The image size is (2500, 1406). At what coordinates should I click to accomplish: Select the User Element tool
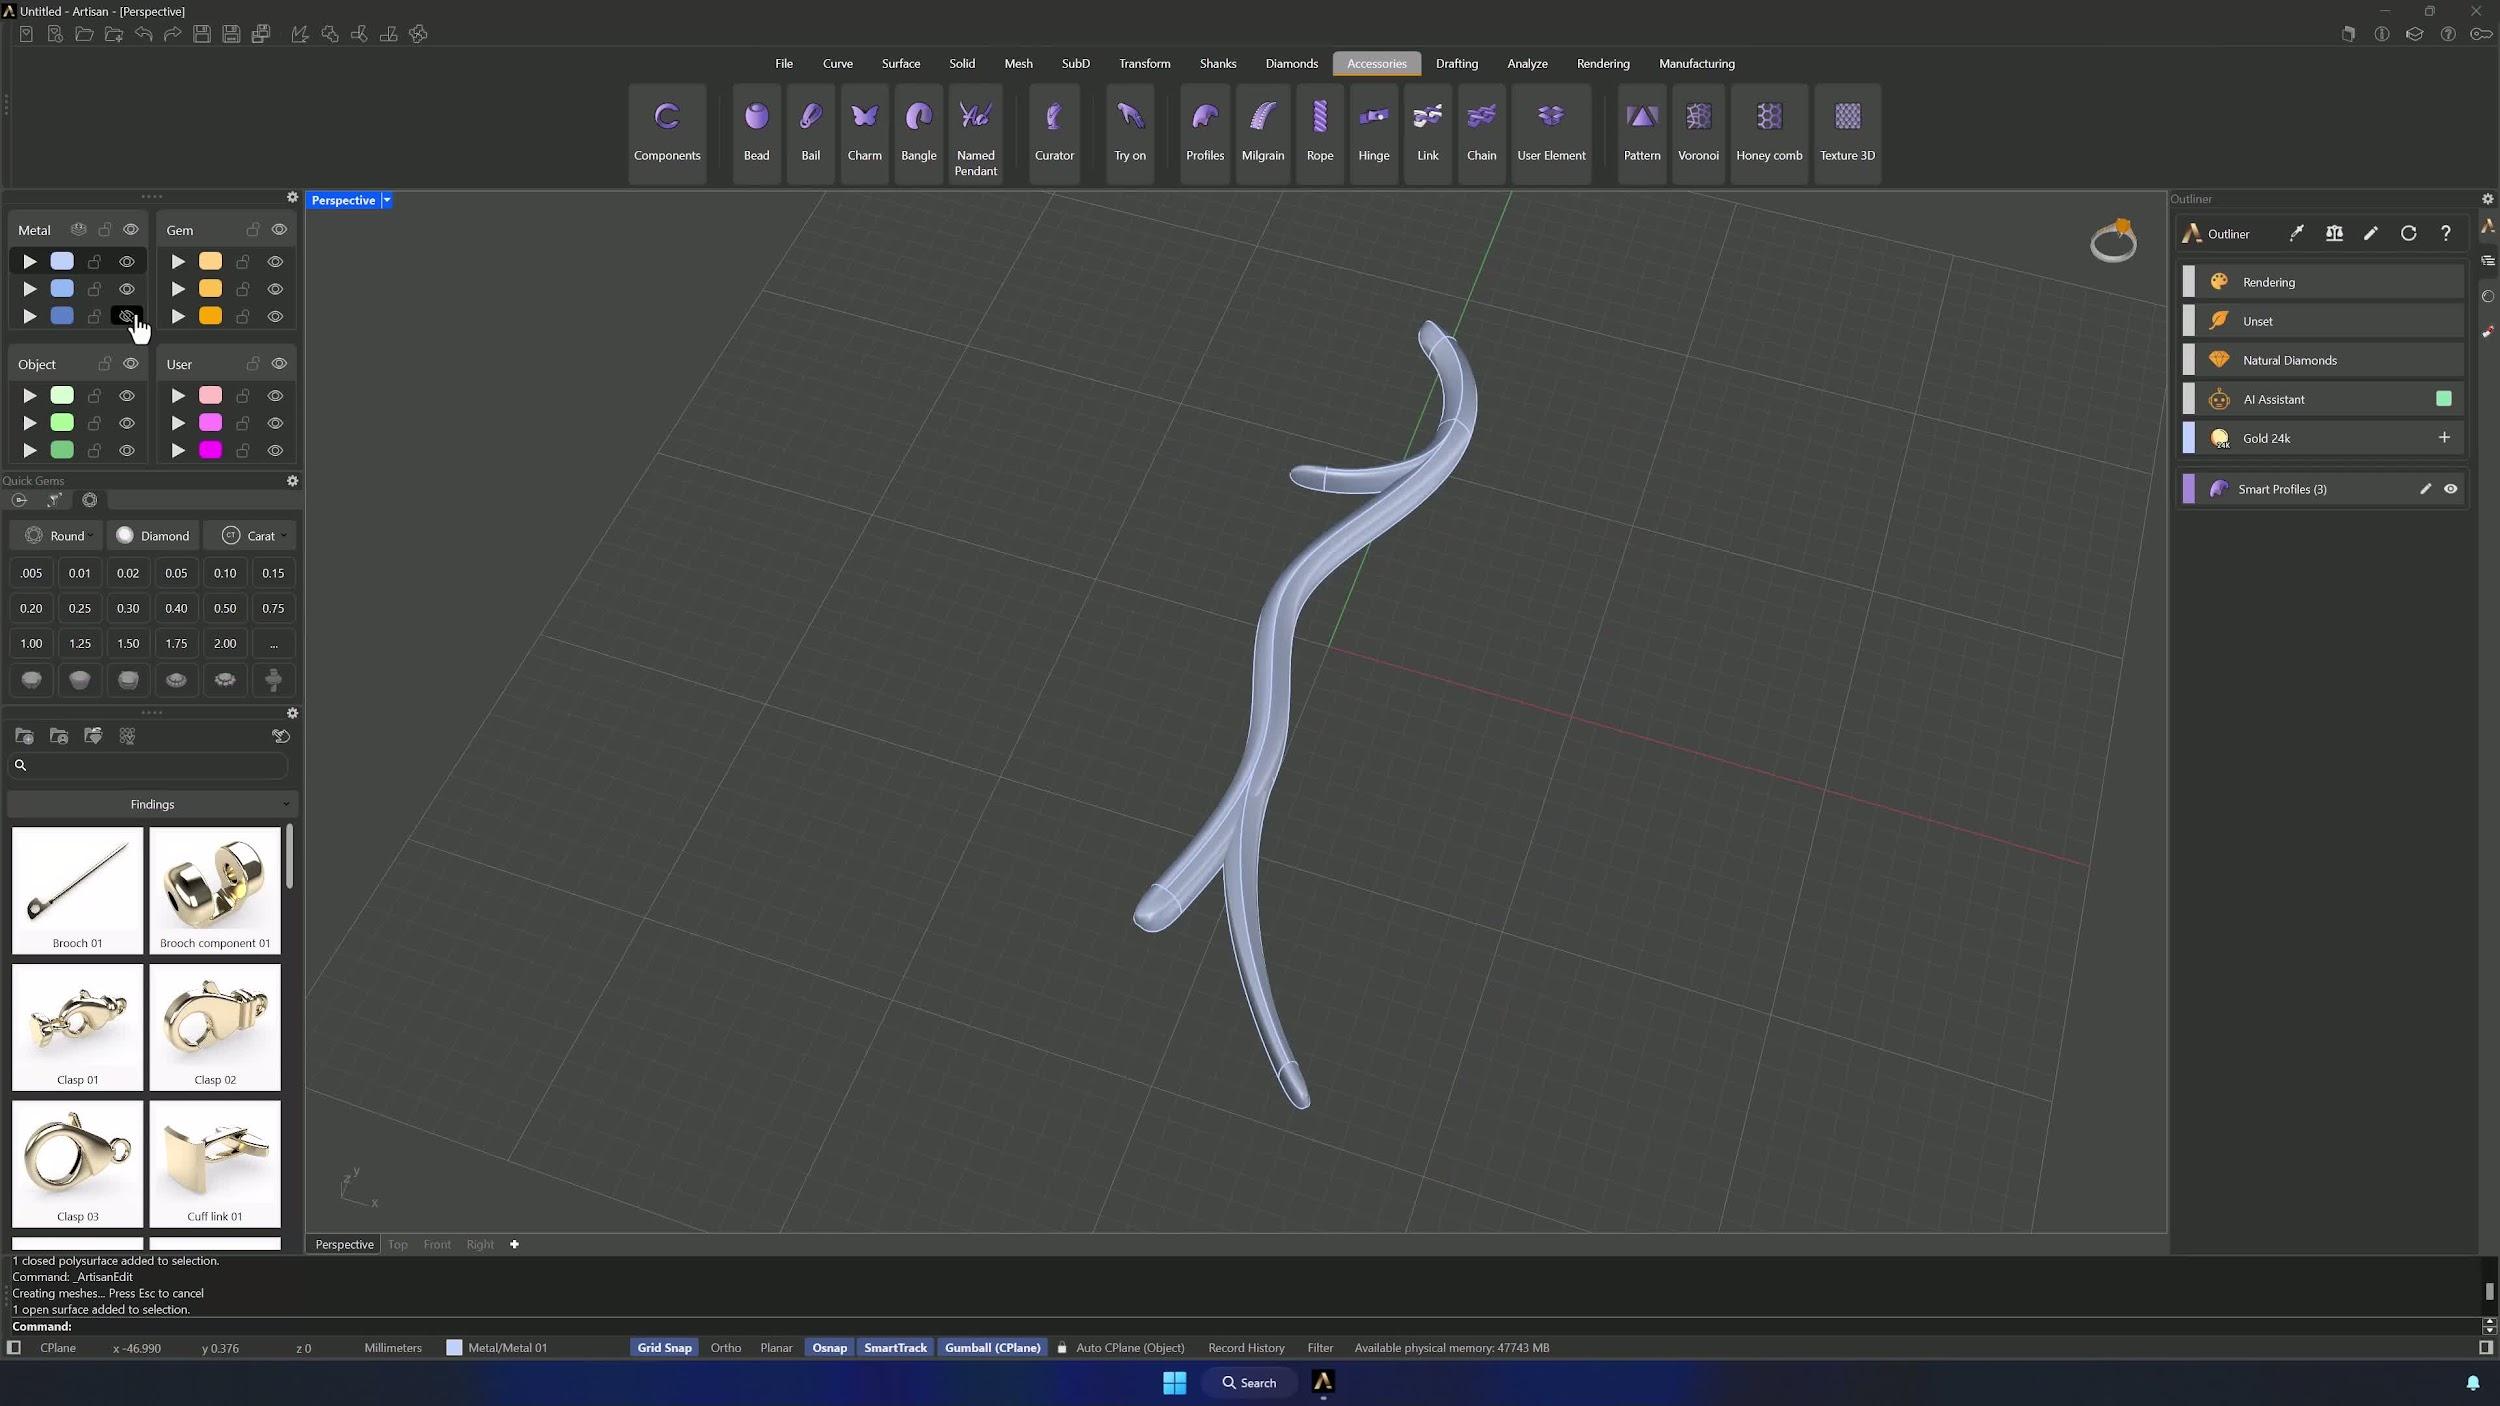(1551, 133)
